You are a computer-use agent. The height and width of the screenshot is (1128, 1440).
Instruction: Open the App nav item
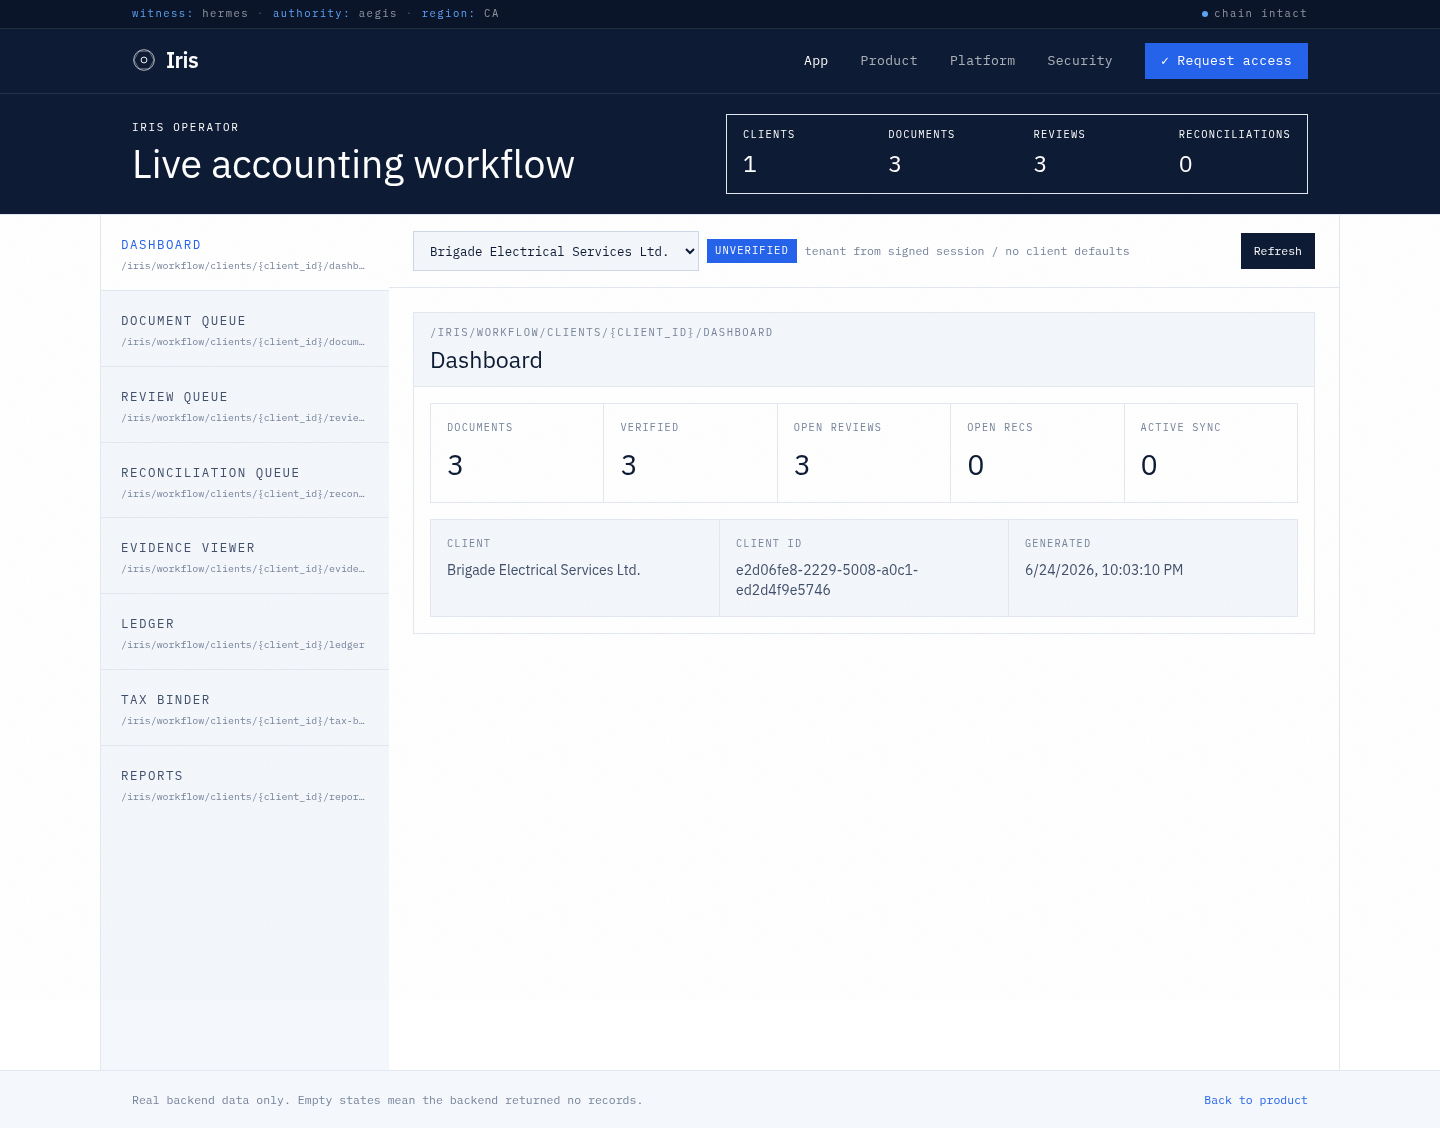(x=816, y=61)
